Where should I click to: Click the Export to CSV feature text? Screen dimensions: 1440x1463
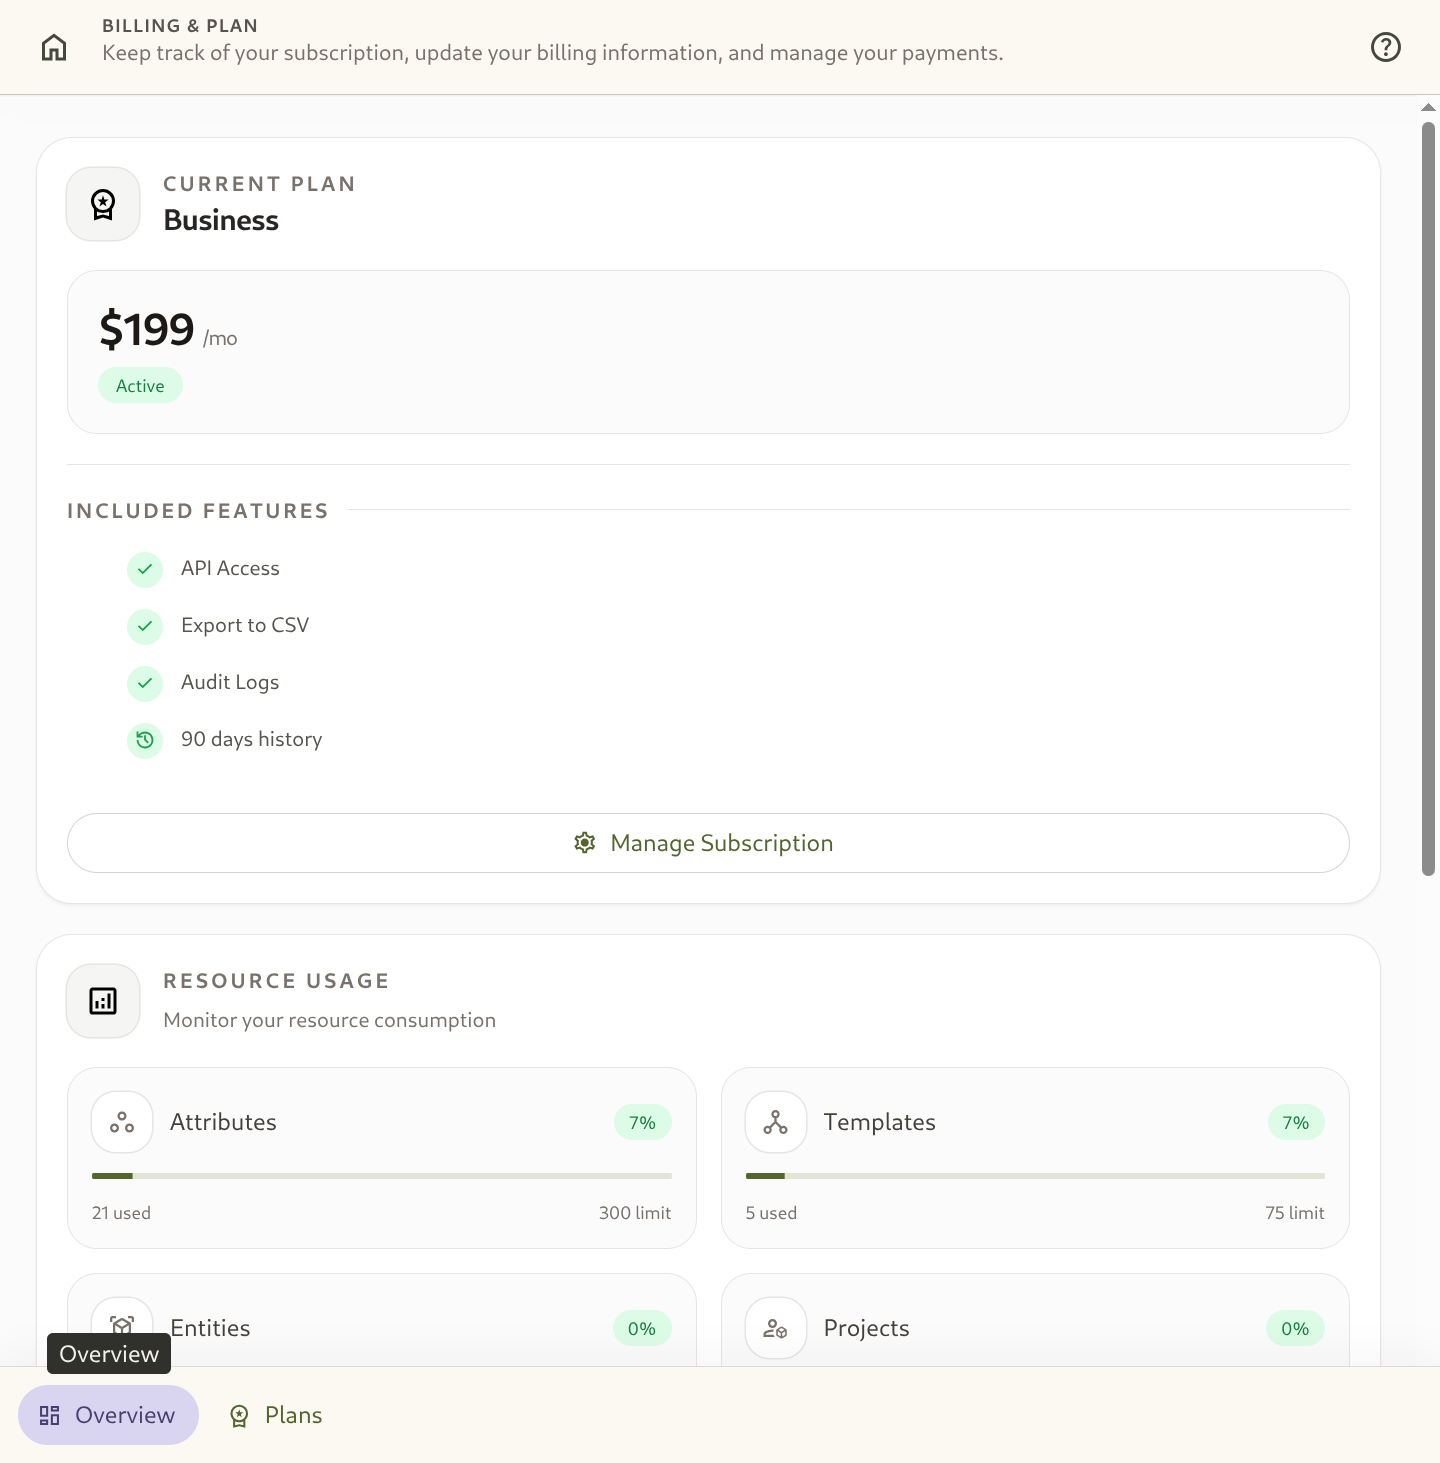tap(245, 625)
